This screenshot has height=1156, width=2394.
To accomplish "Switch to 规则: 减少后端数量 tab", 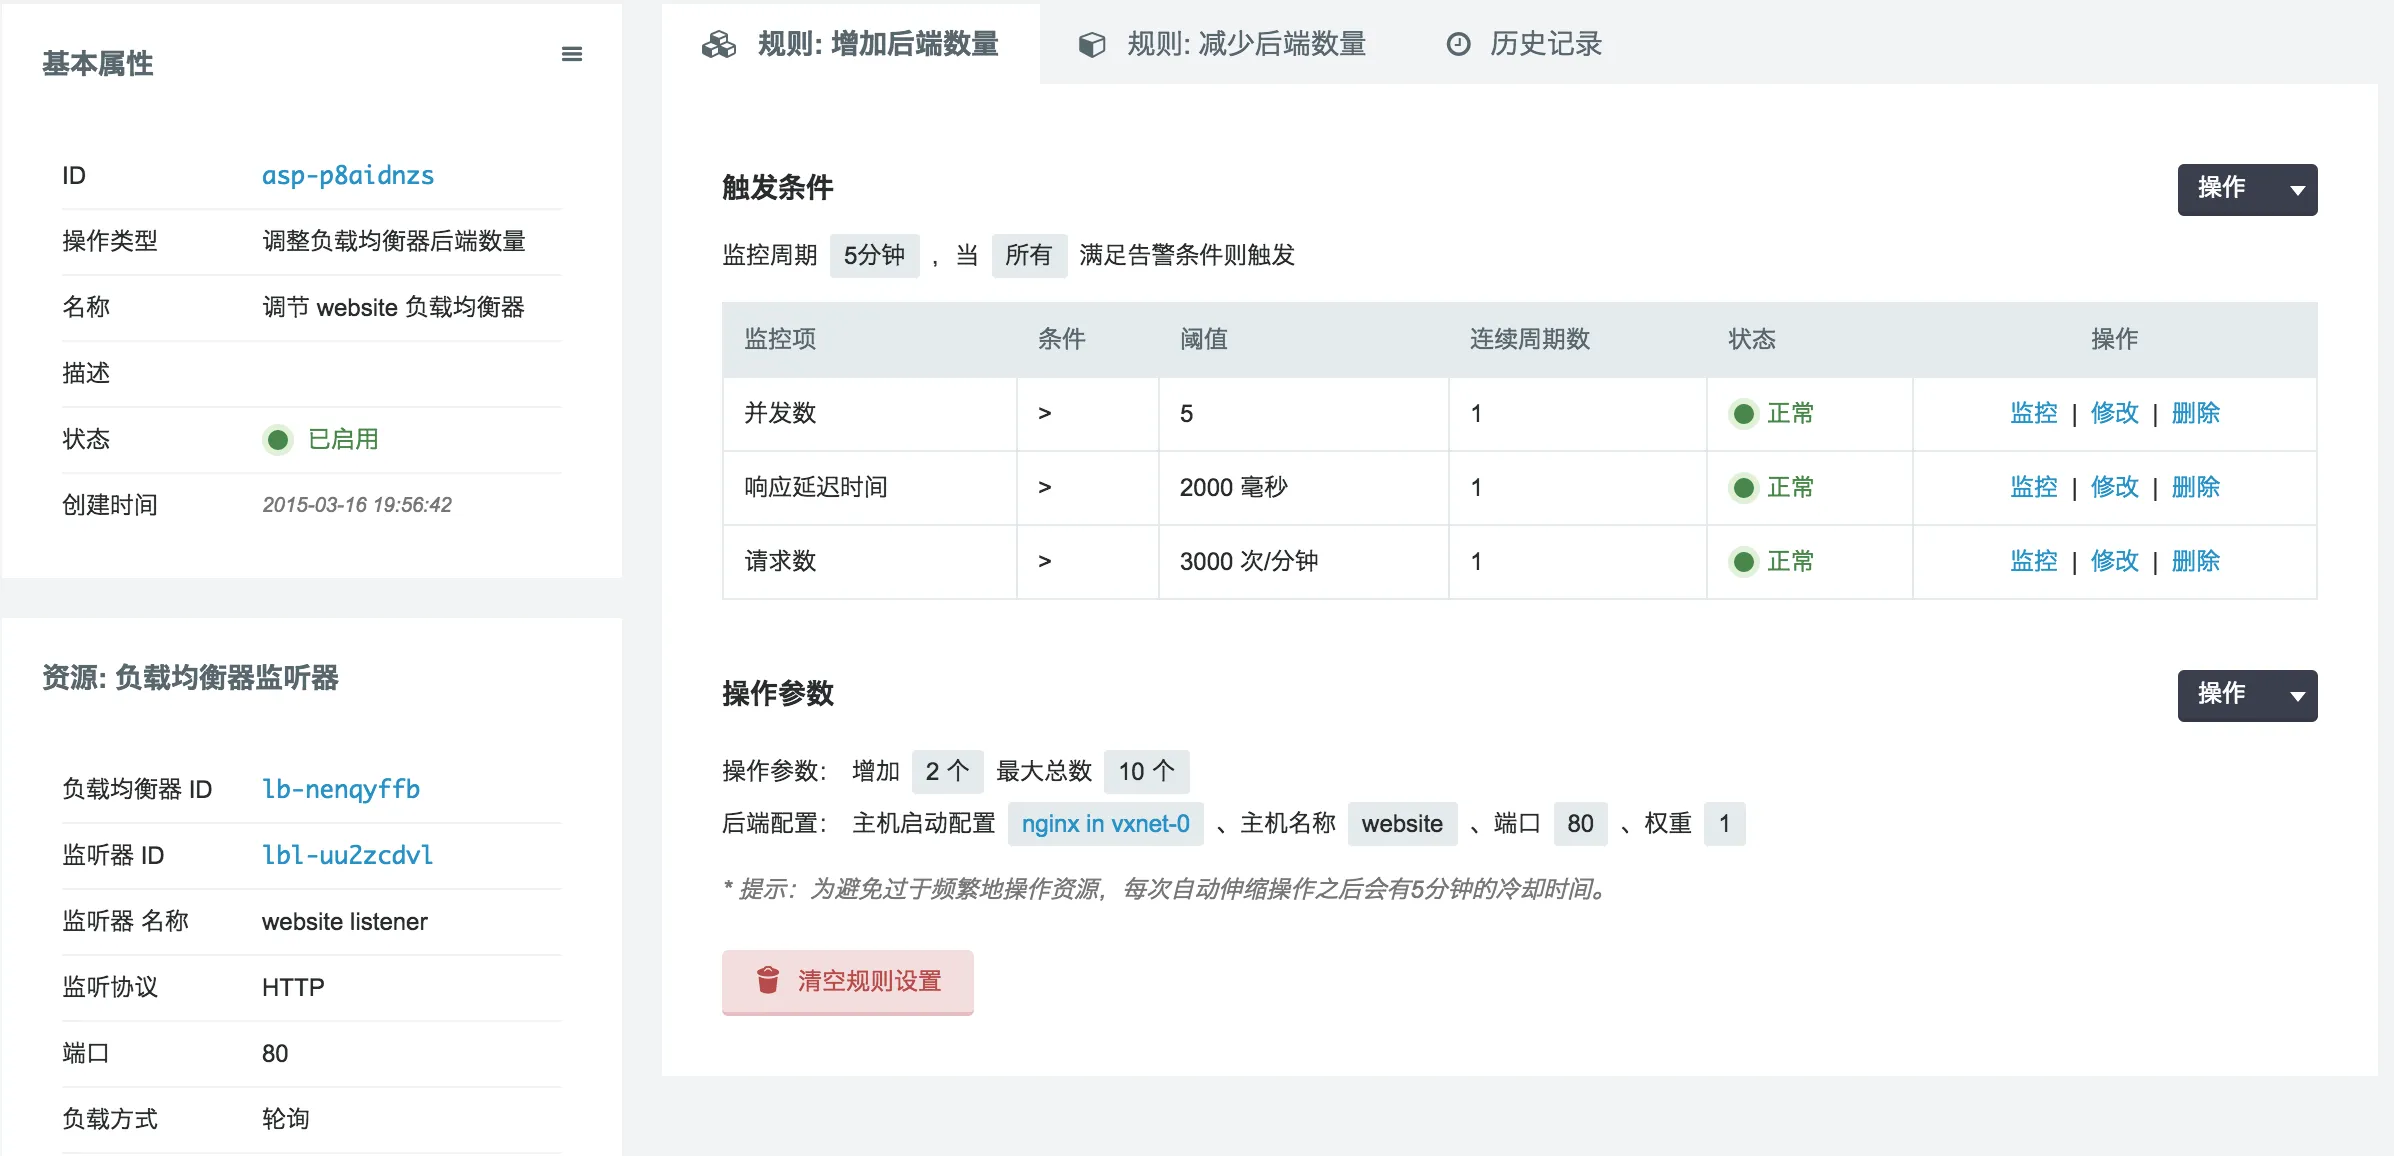I will (1223, 44).
